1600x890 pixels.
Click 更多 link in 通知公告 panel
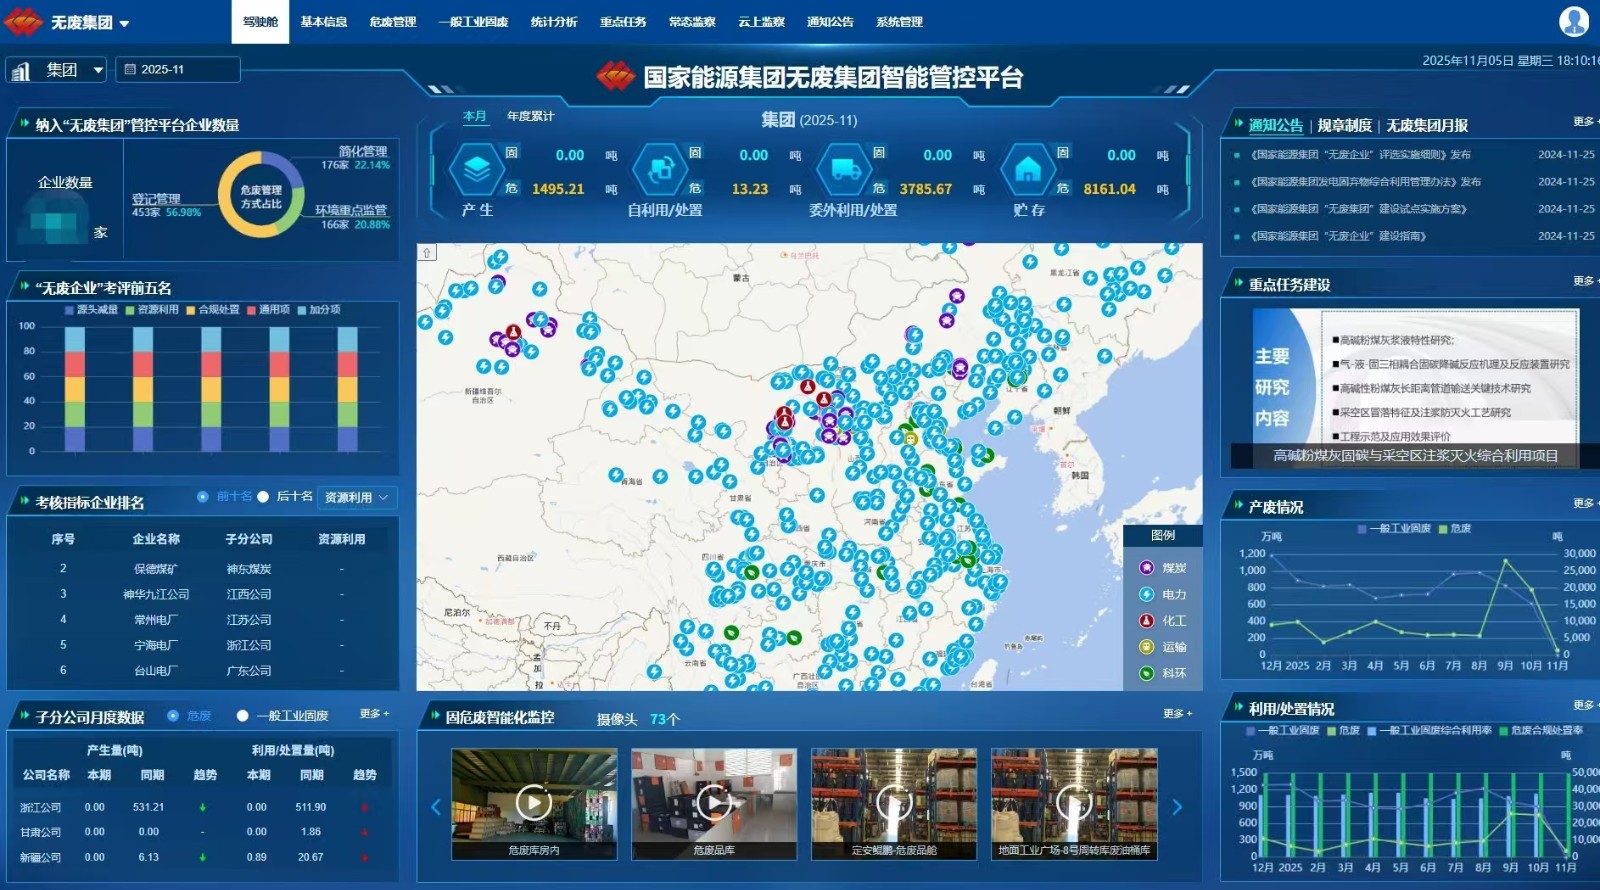coord(1583,122)
